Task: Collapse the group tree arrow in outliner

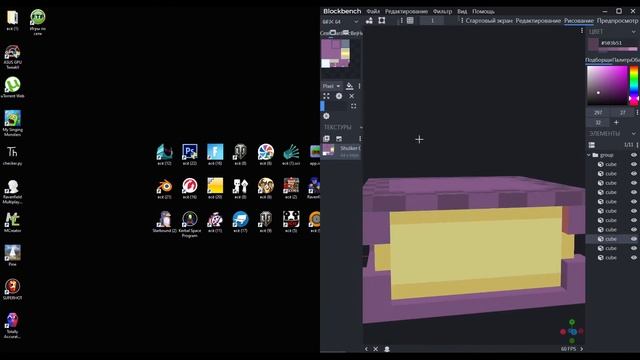Action: (x=589, y=155)
